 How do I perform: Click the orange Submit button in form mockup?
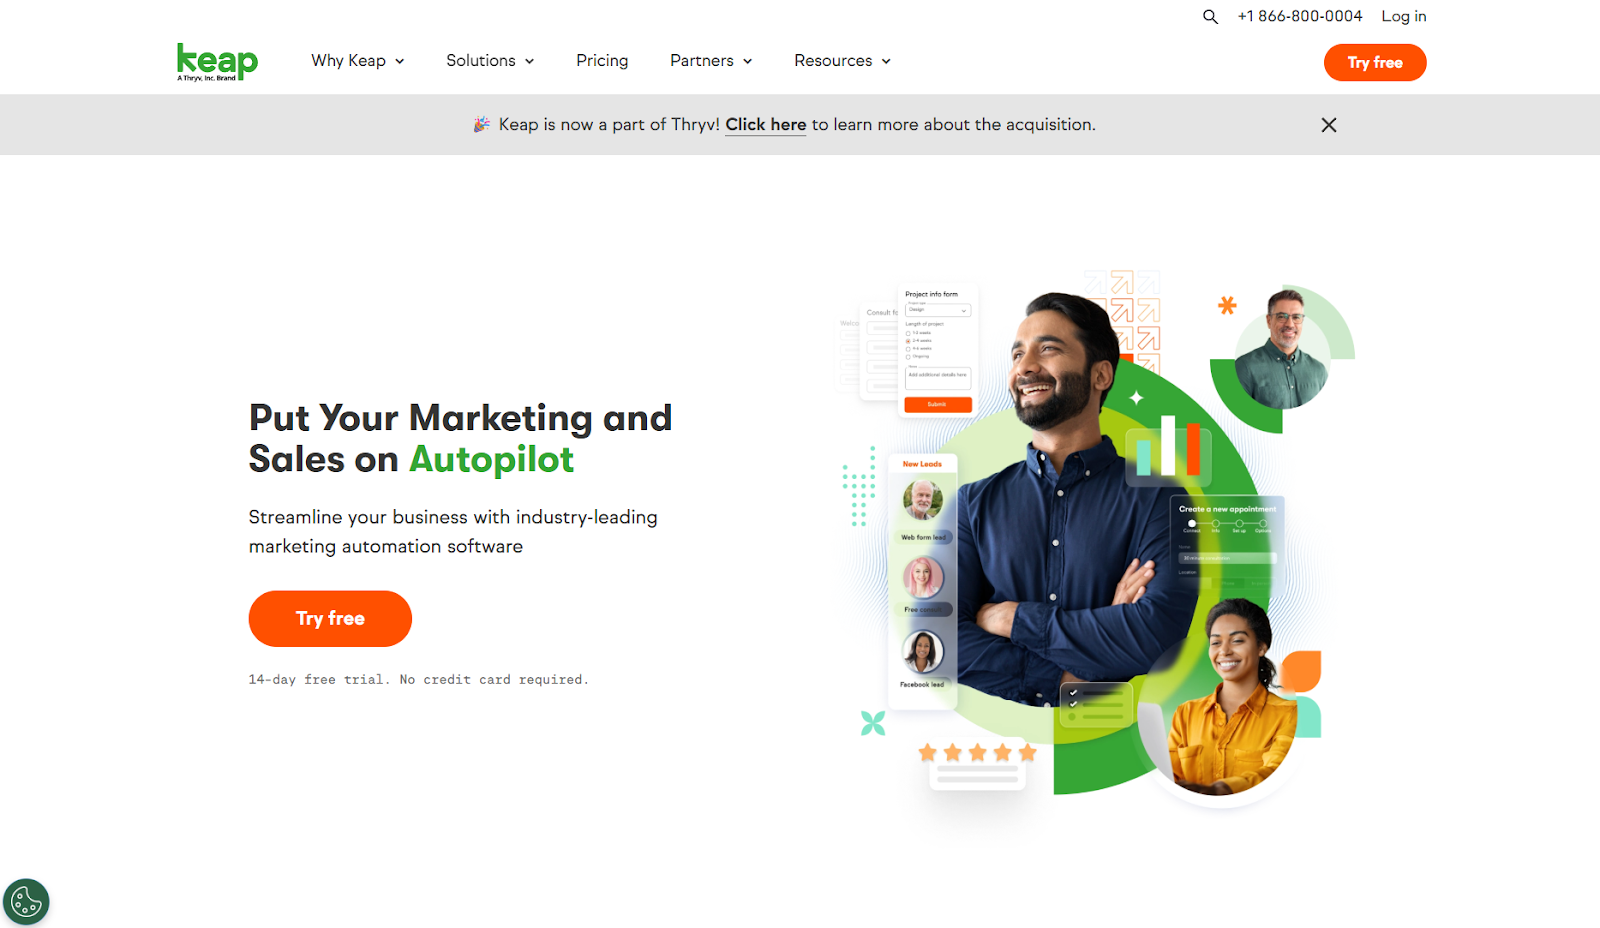tap(938, 404)
